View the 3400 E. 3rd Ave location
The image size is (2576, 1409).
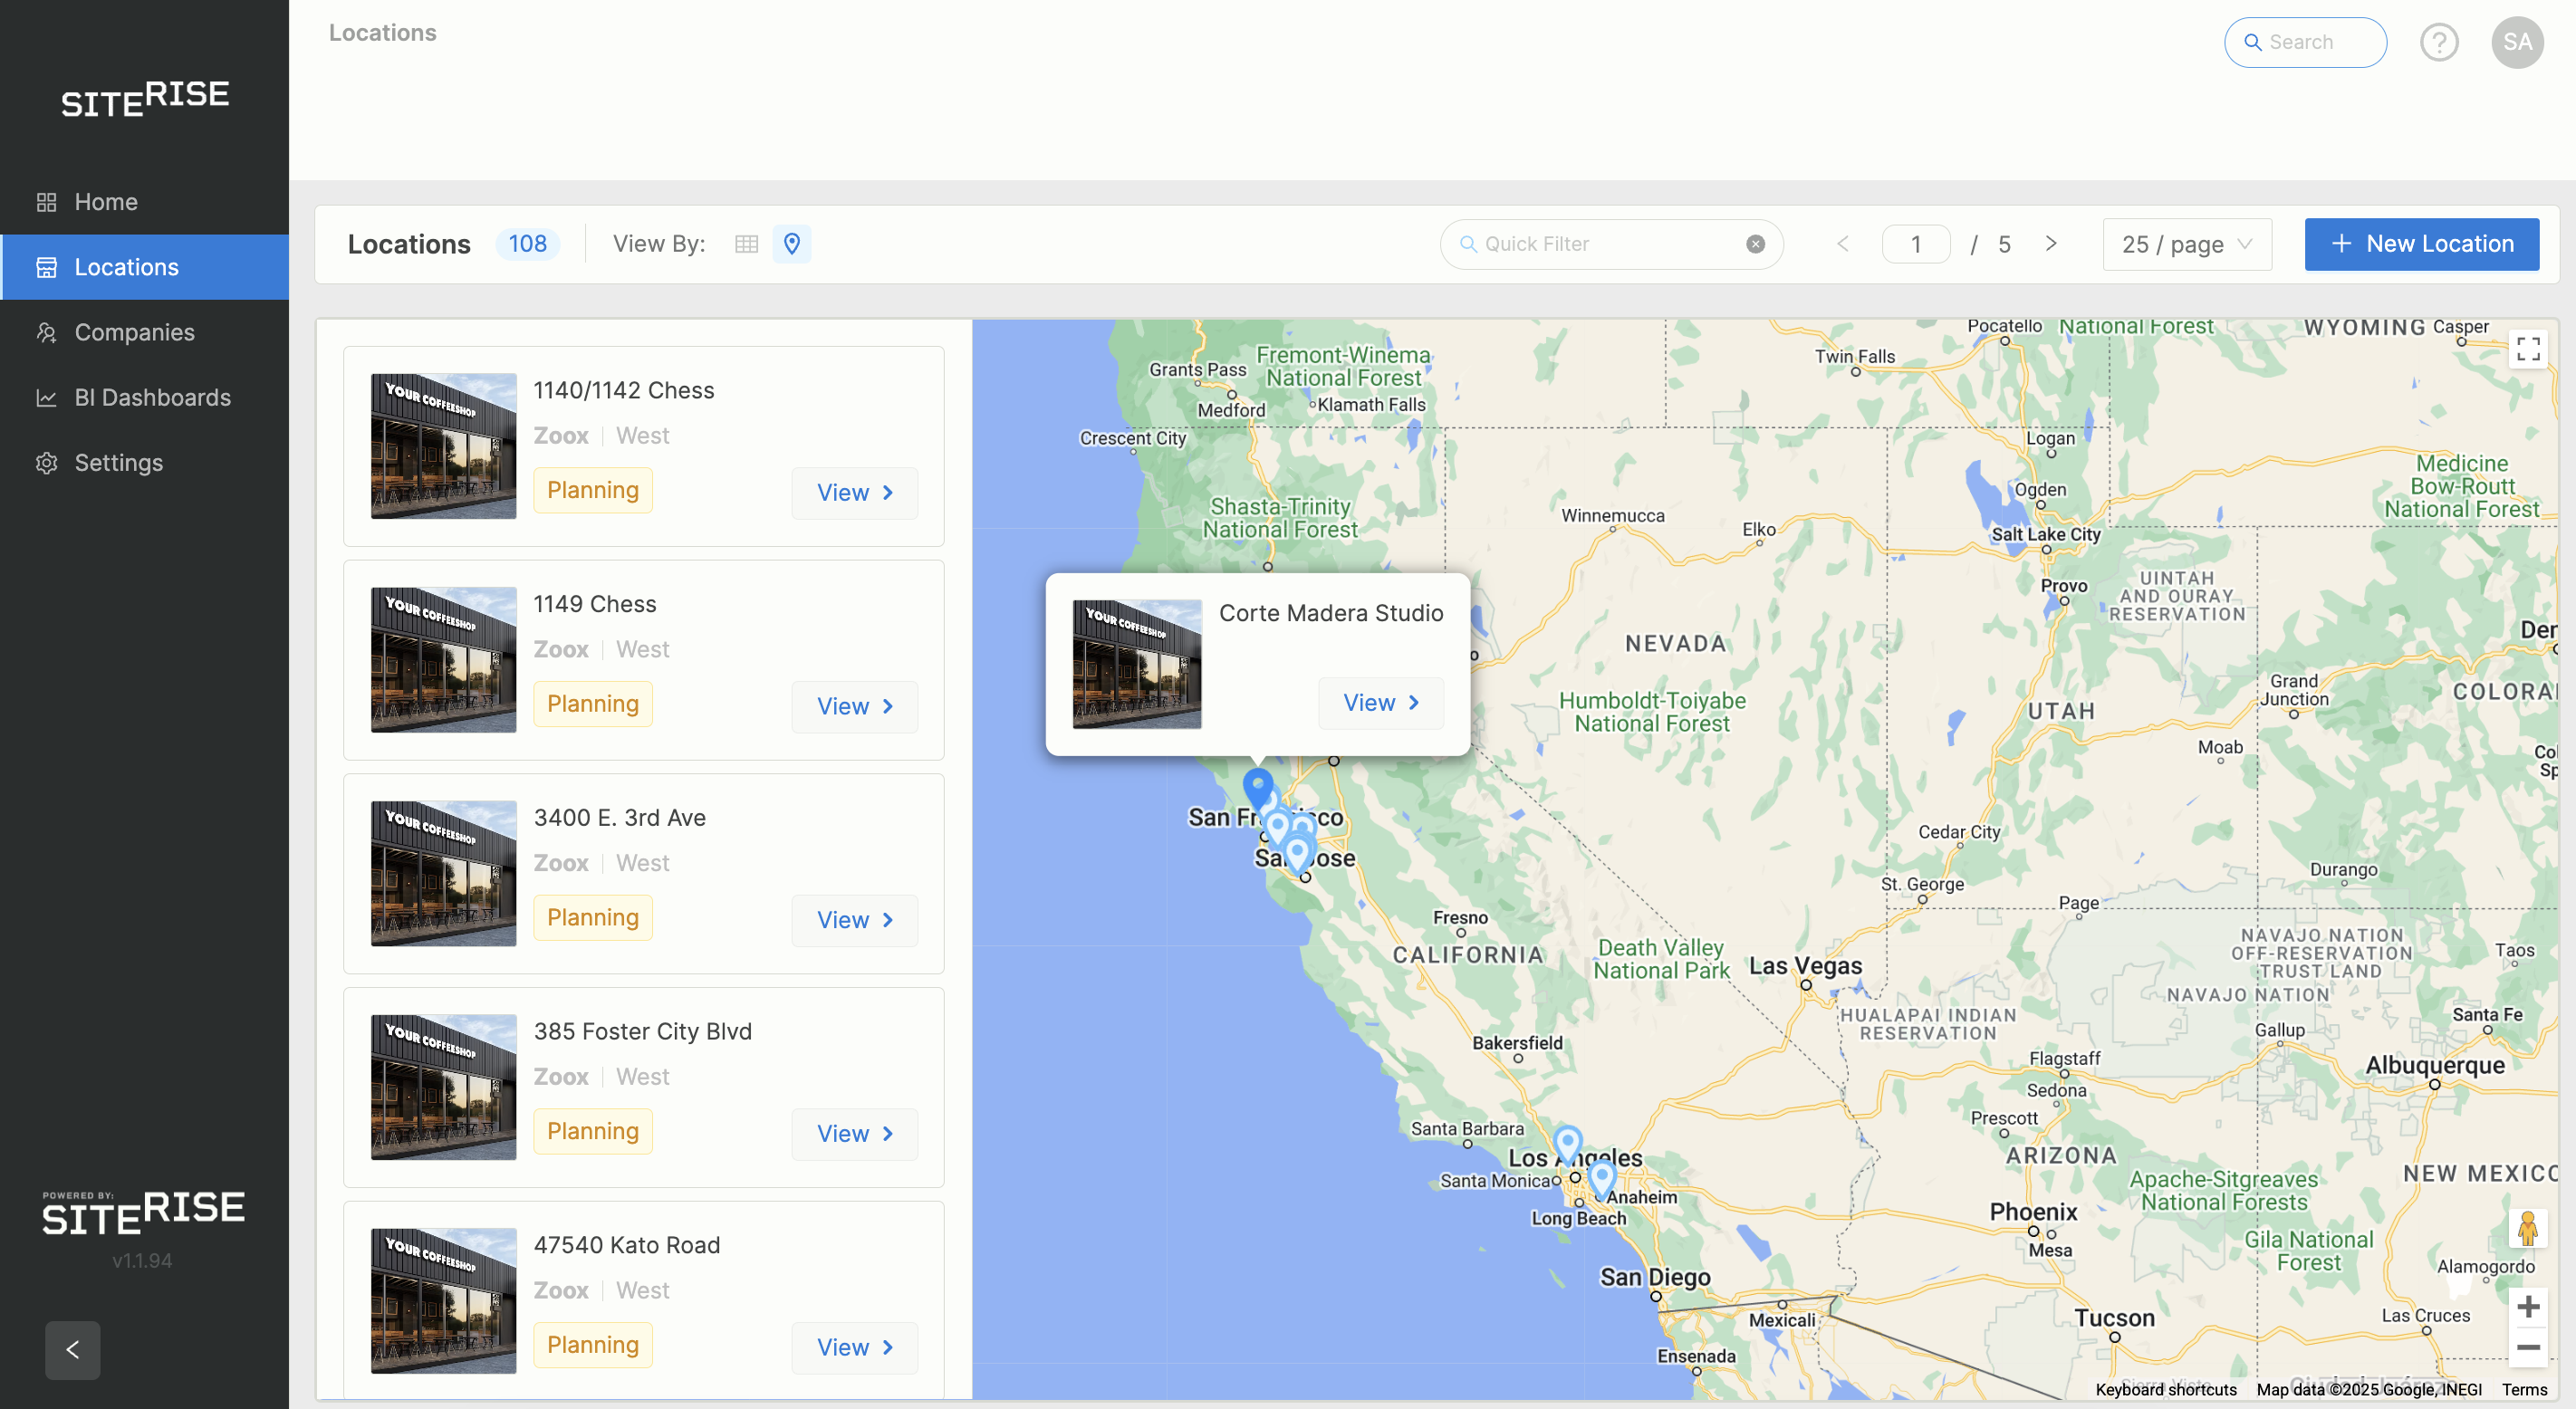[853, 919]
